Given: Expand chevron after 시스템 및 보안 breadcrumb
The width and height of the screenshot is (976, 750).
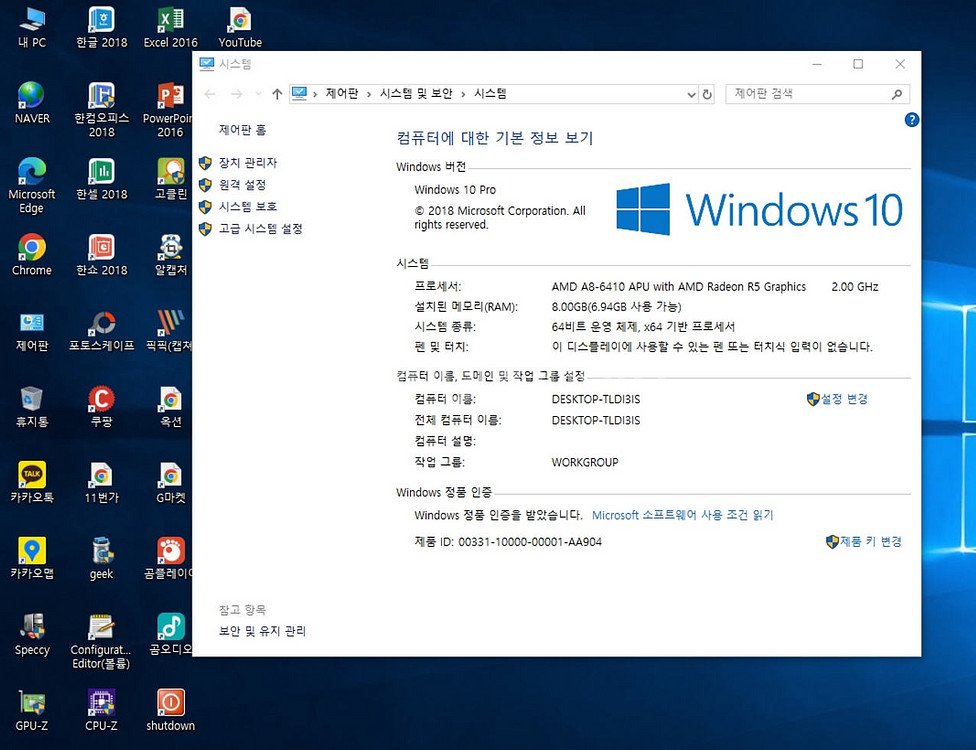Looking at the screenshot, I should click(463, 94).
